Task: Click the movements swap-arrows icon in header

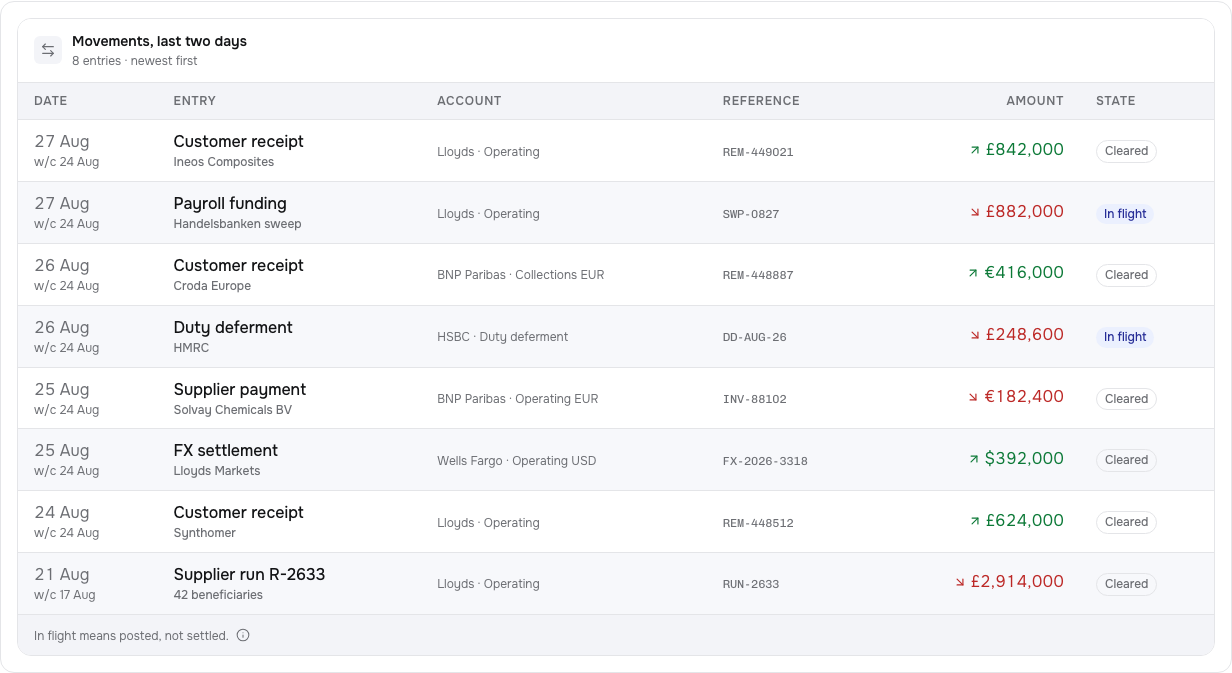Action: 48,50
